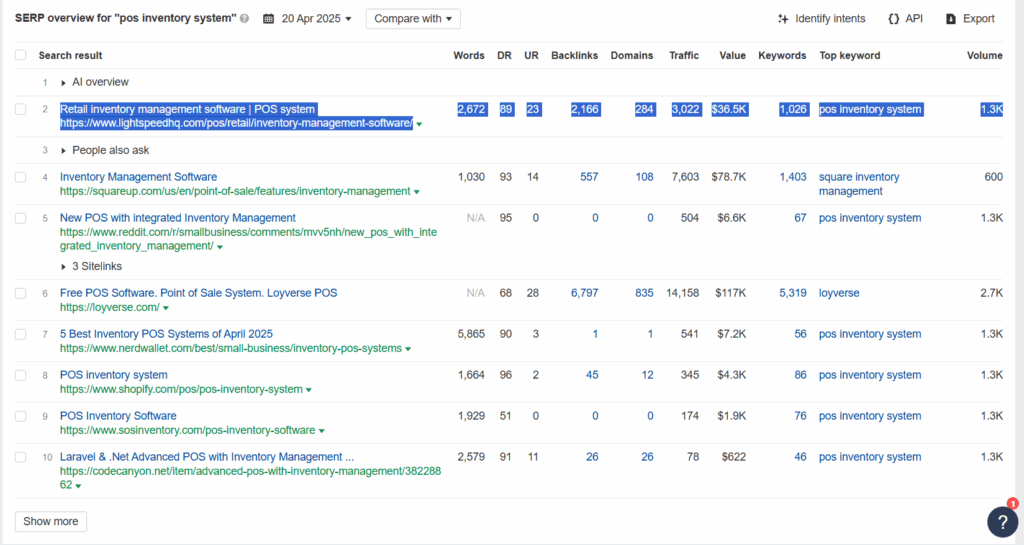This screenshot has height=545, width=1024.
Task: Open the round help chat bubble
Action: tap(1002, 522)
